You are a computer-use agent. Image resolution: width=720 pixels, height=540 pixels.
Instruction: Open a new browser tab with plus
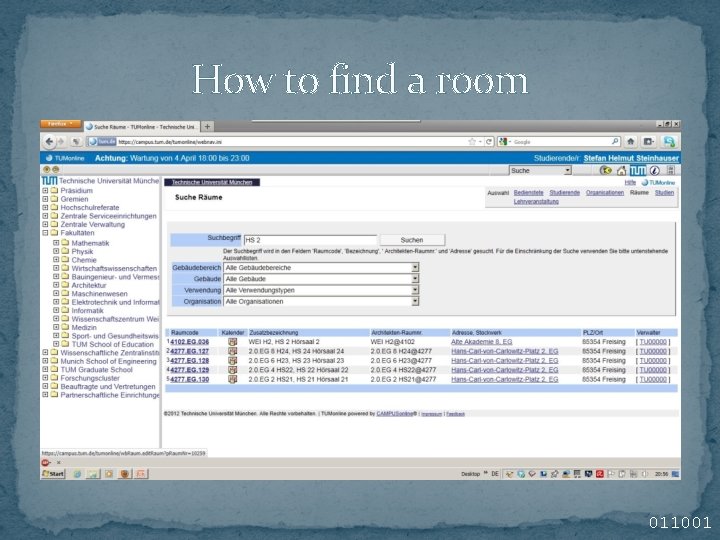208,126
